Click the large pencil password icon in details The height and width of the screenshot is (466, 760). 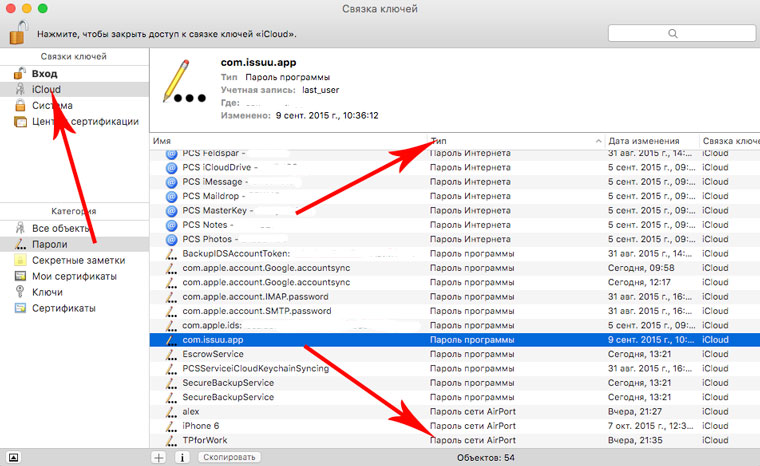184,81
